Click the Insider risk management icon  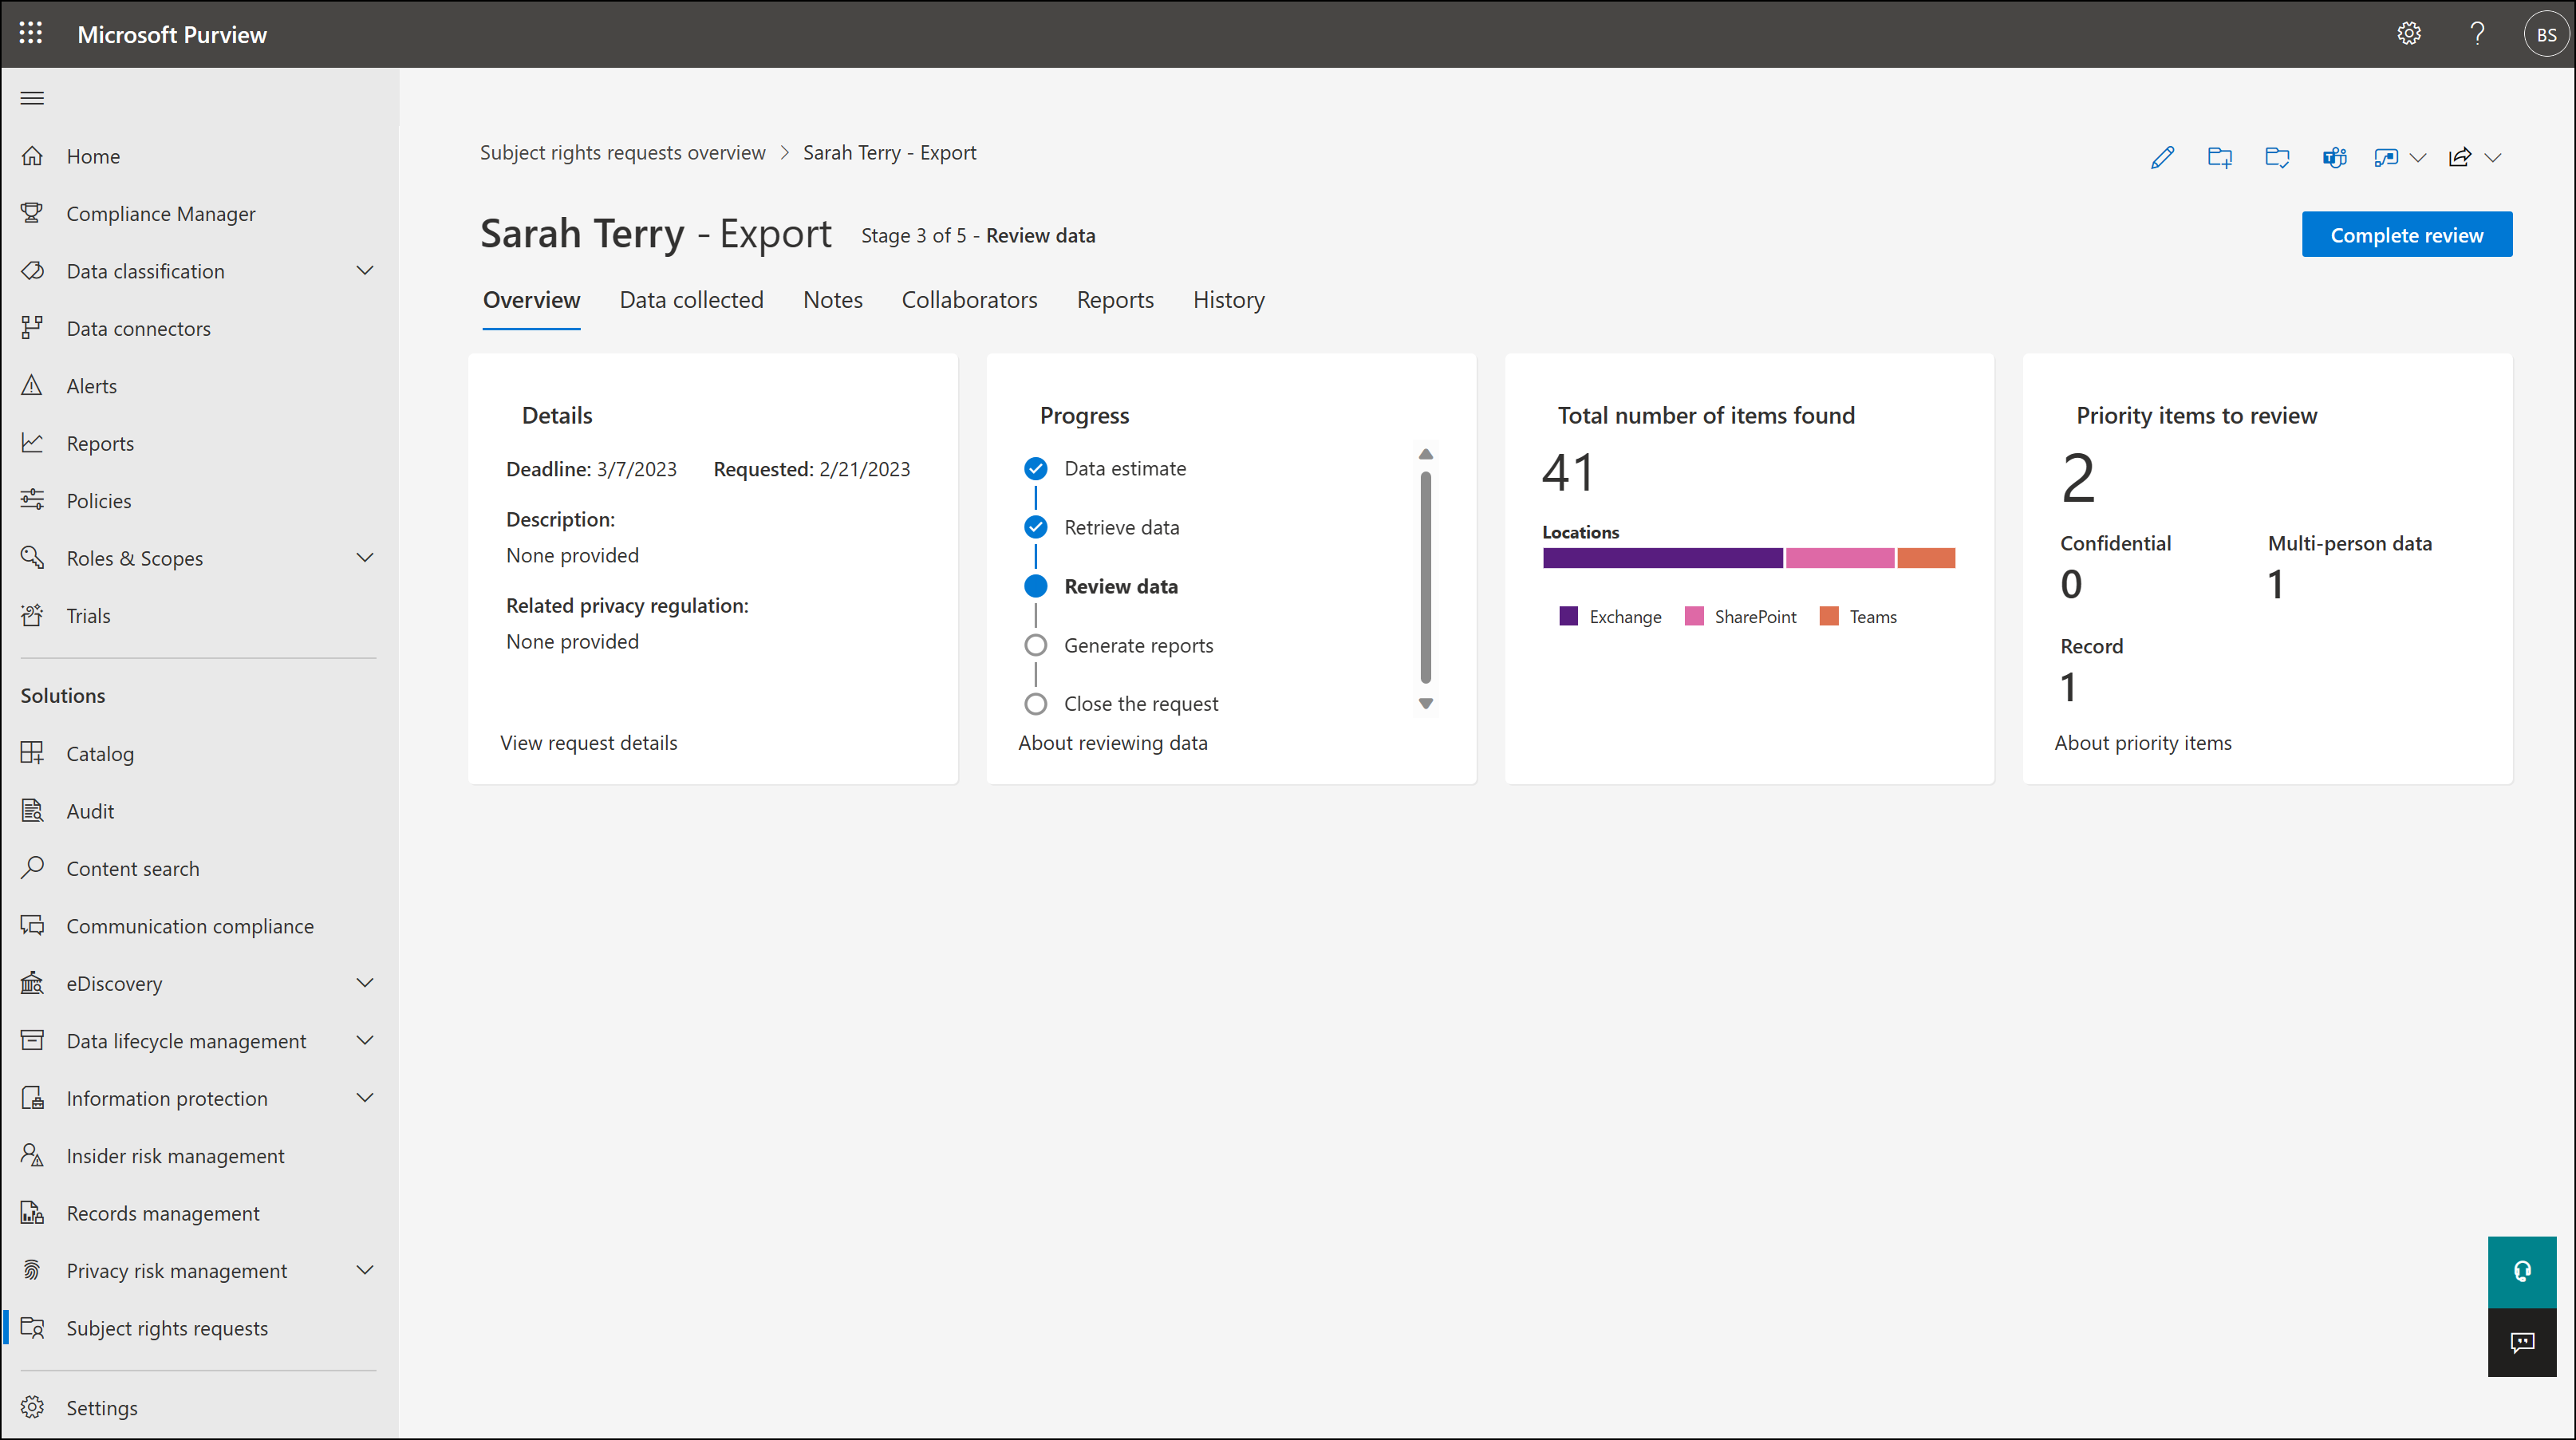(32, 1155)
